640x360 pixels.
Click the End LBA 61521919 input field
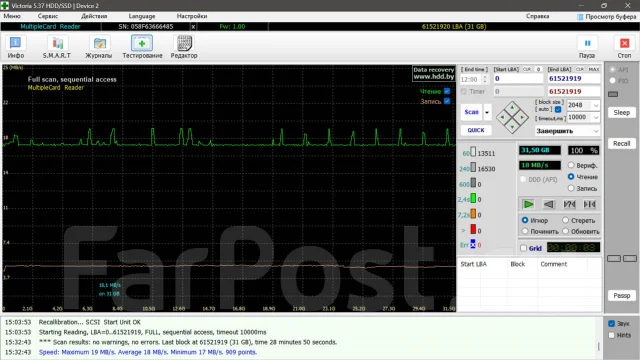(573, 79)
